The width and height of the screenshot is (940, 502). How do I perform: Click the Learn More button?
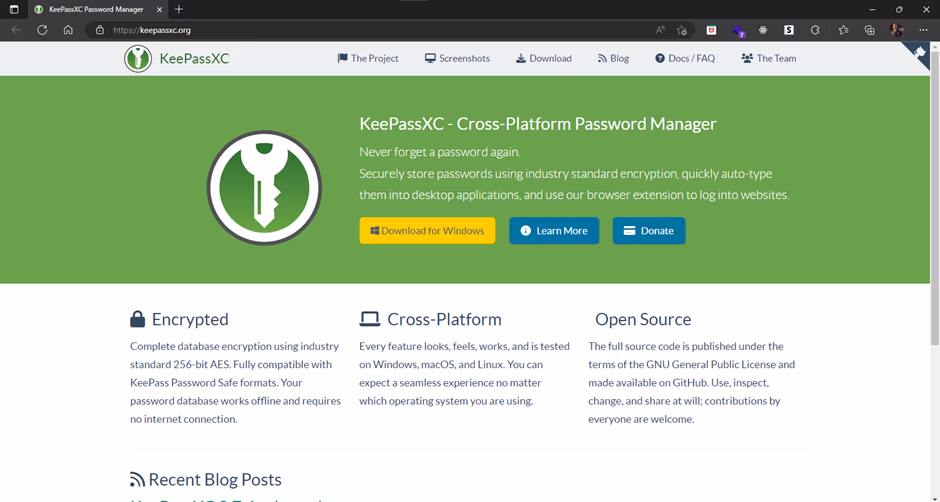click(x=554, y=230)
